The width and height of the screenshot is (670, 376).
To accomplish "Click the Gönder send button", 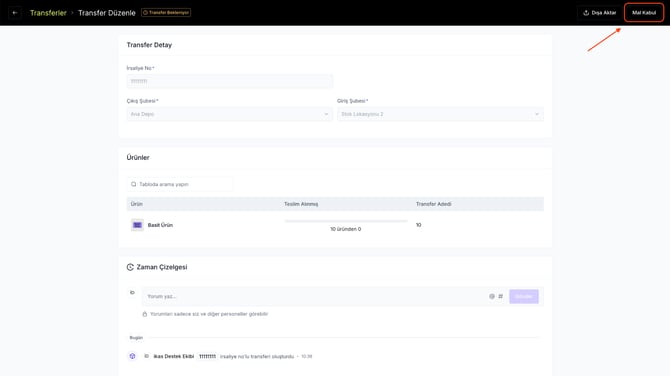I will pos(524,296).
